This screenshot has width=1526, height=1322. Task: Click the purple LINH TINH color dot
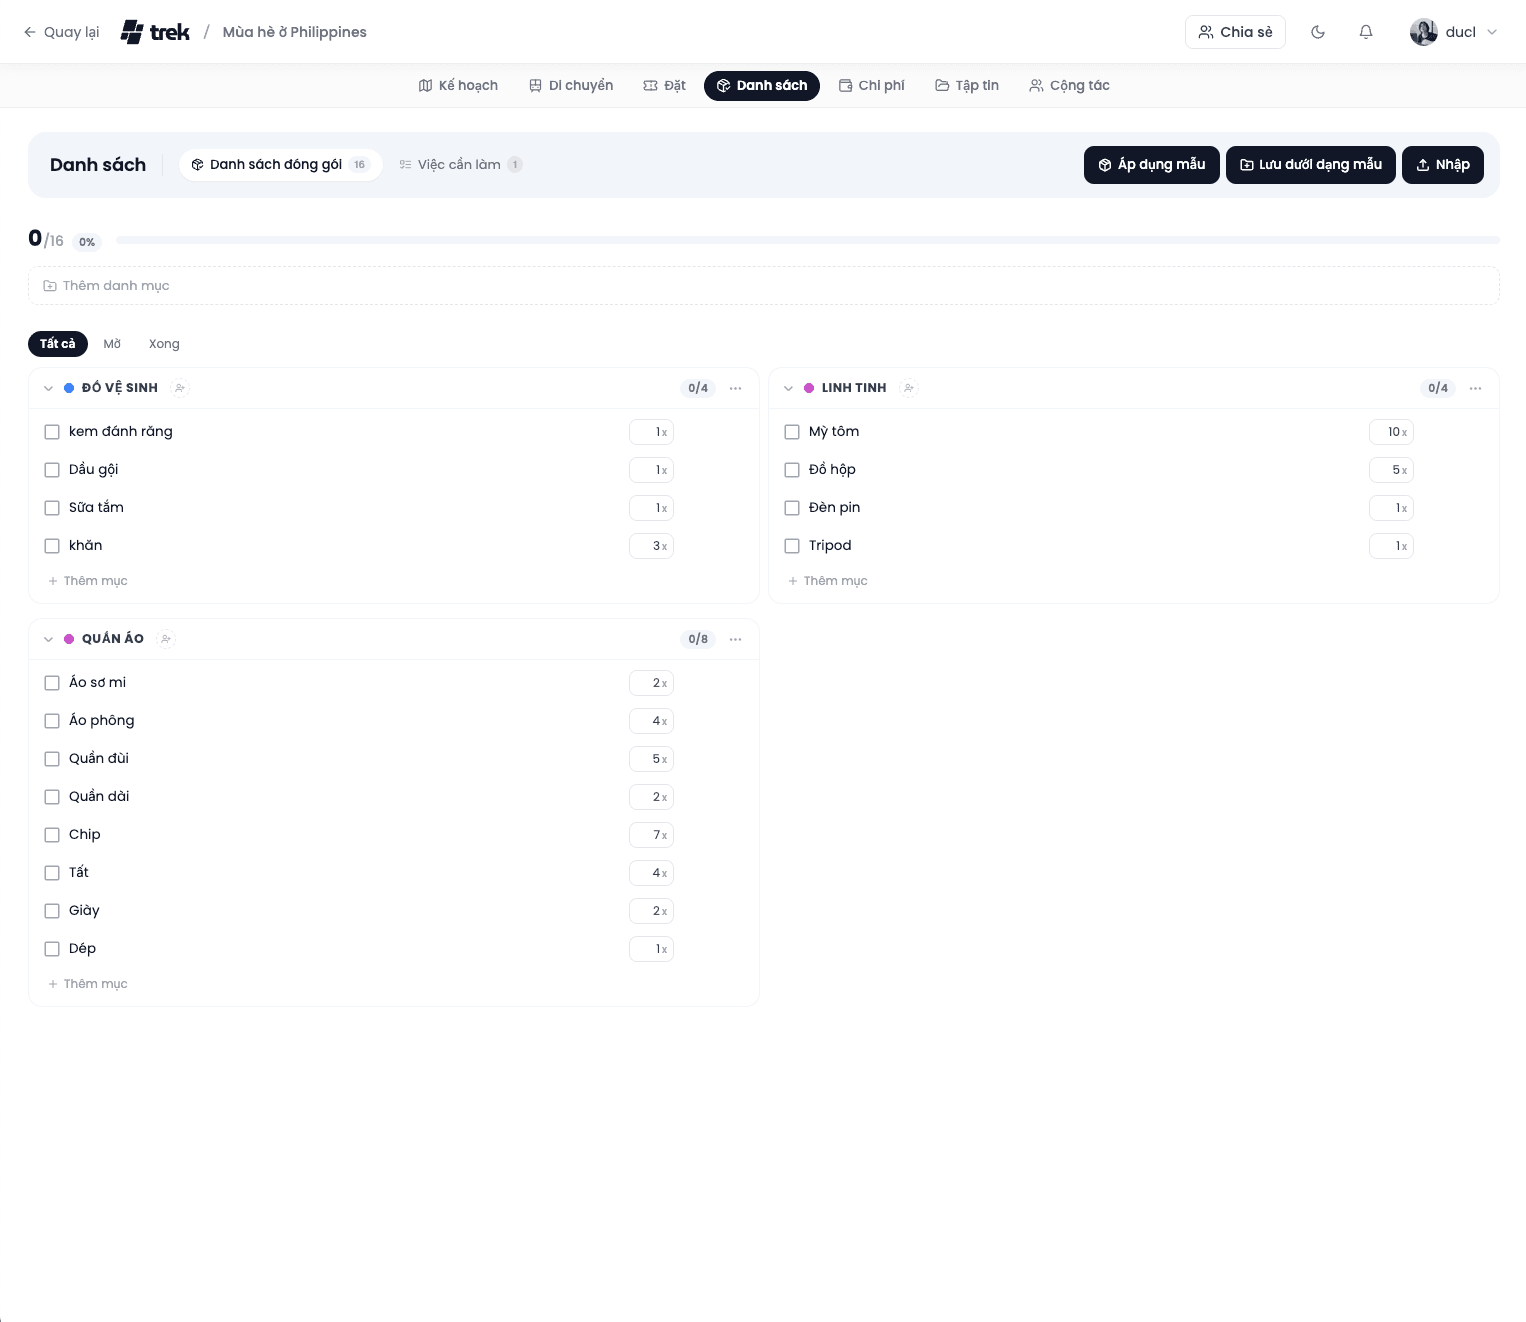[x=809, y=388]
